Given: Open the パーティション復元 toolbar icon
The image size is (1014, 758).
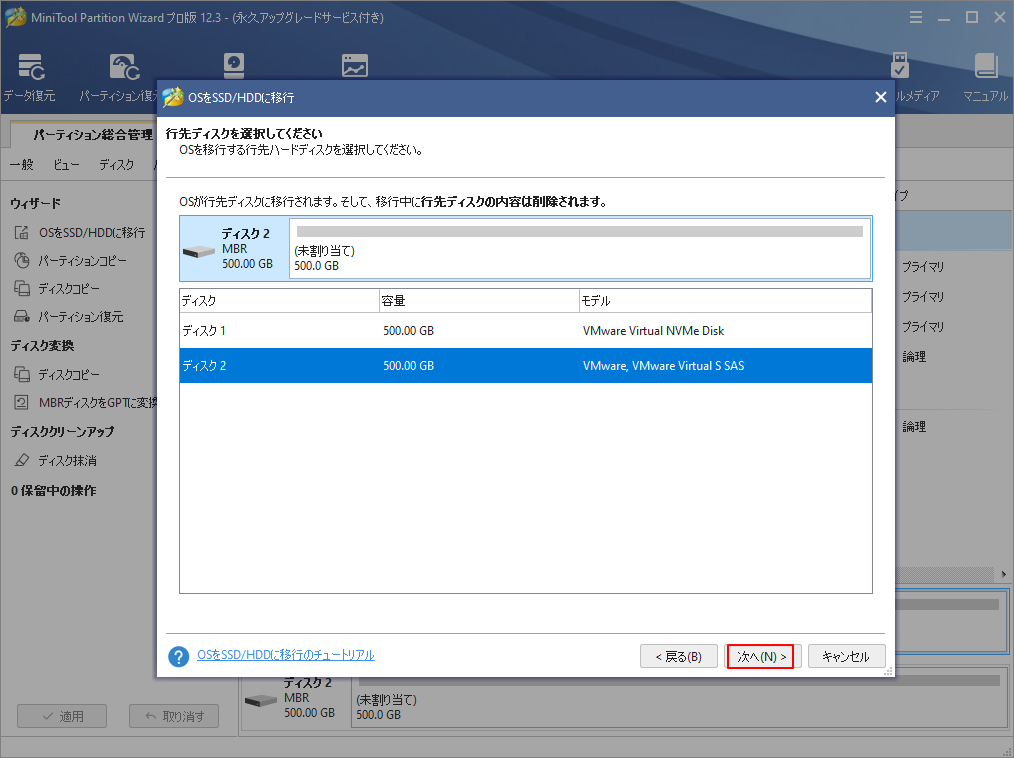Looking at the screenshot, I should [124, 67].
